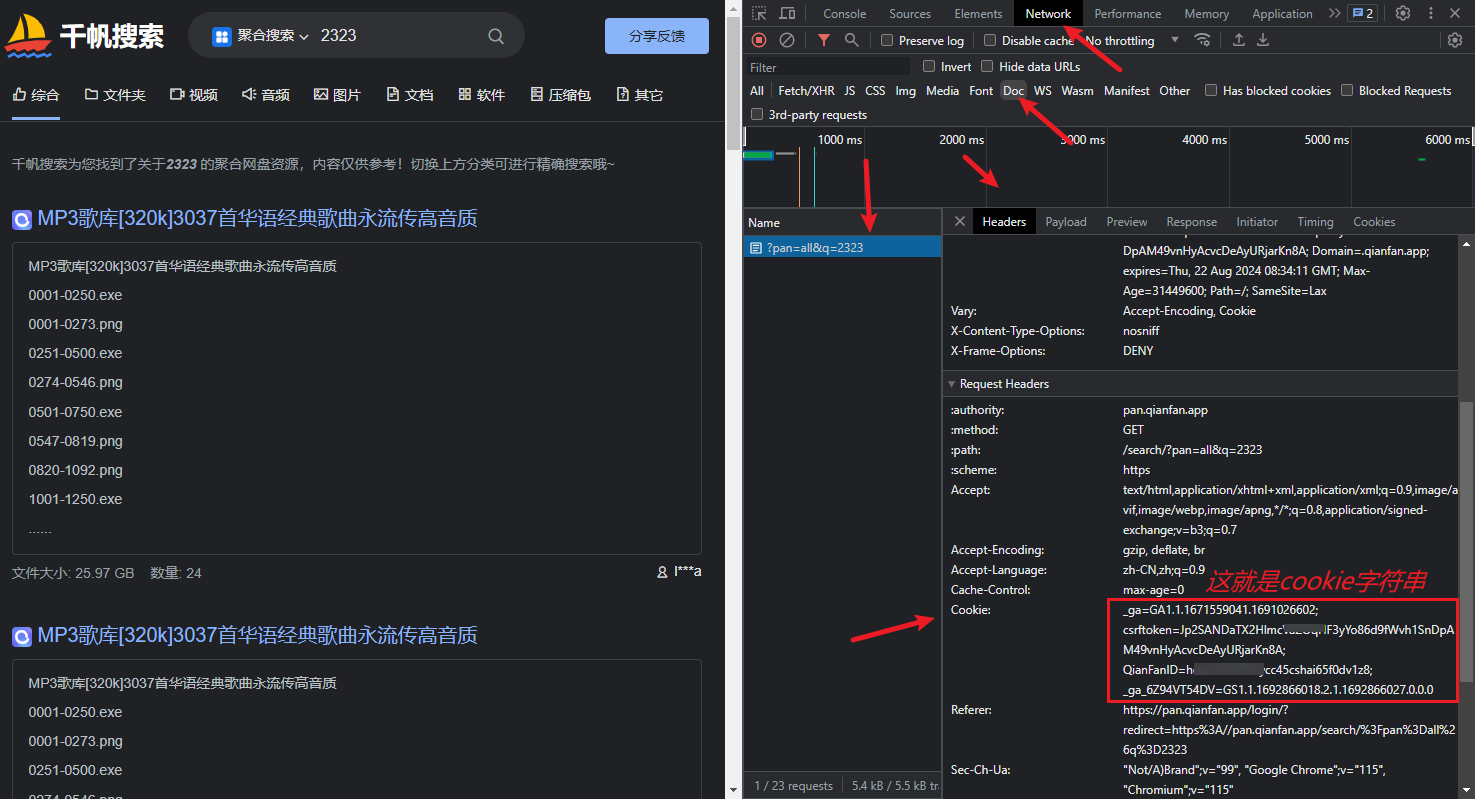Filter requests by WS type
This screenshot has height=799, width=1475.
1043,90
